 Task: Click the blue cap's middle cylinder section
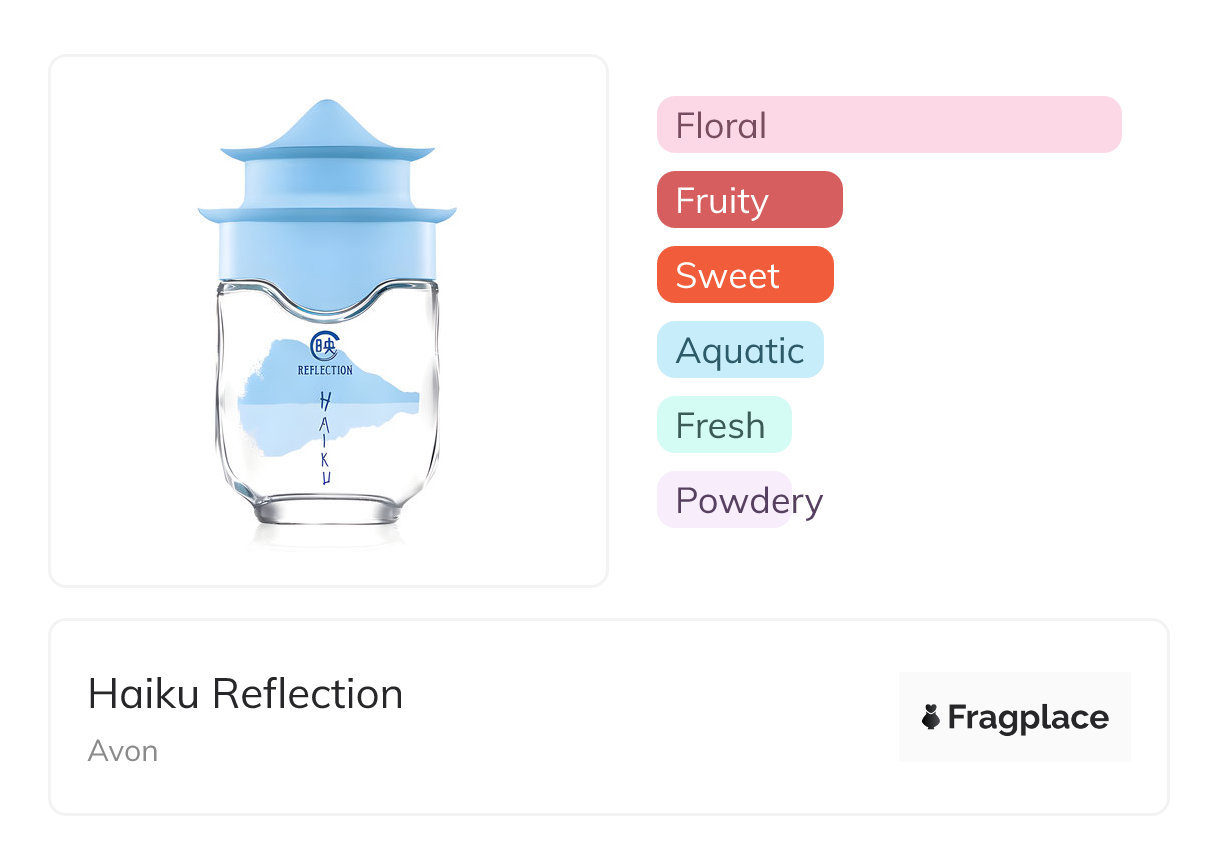[x=327, y=180]
